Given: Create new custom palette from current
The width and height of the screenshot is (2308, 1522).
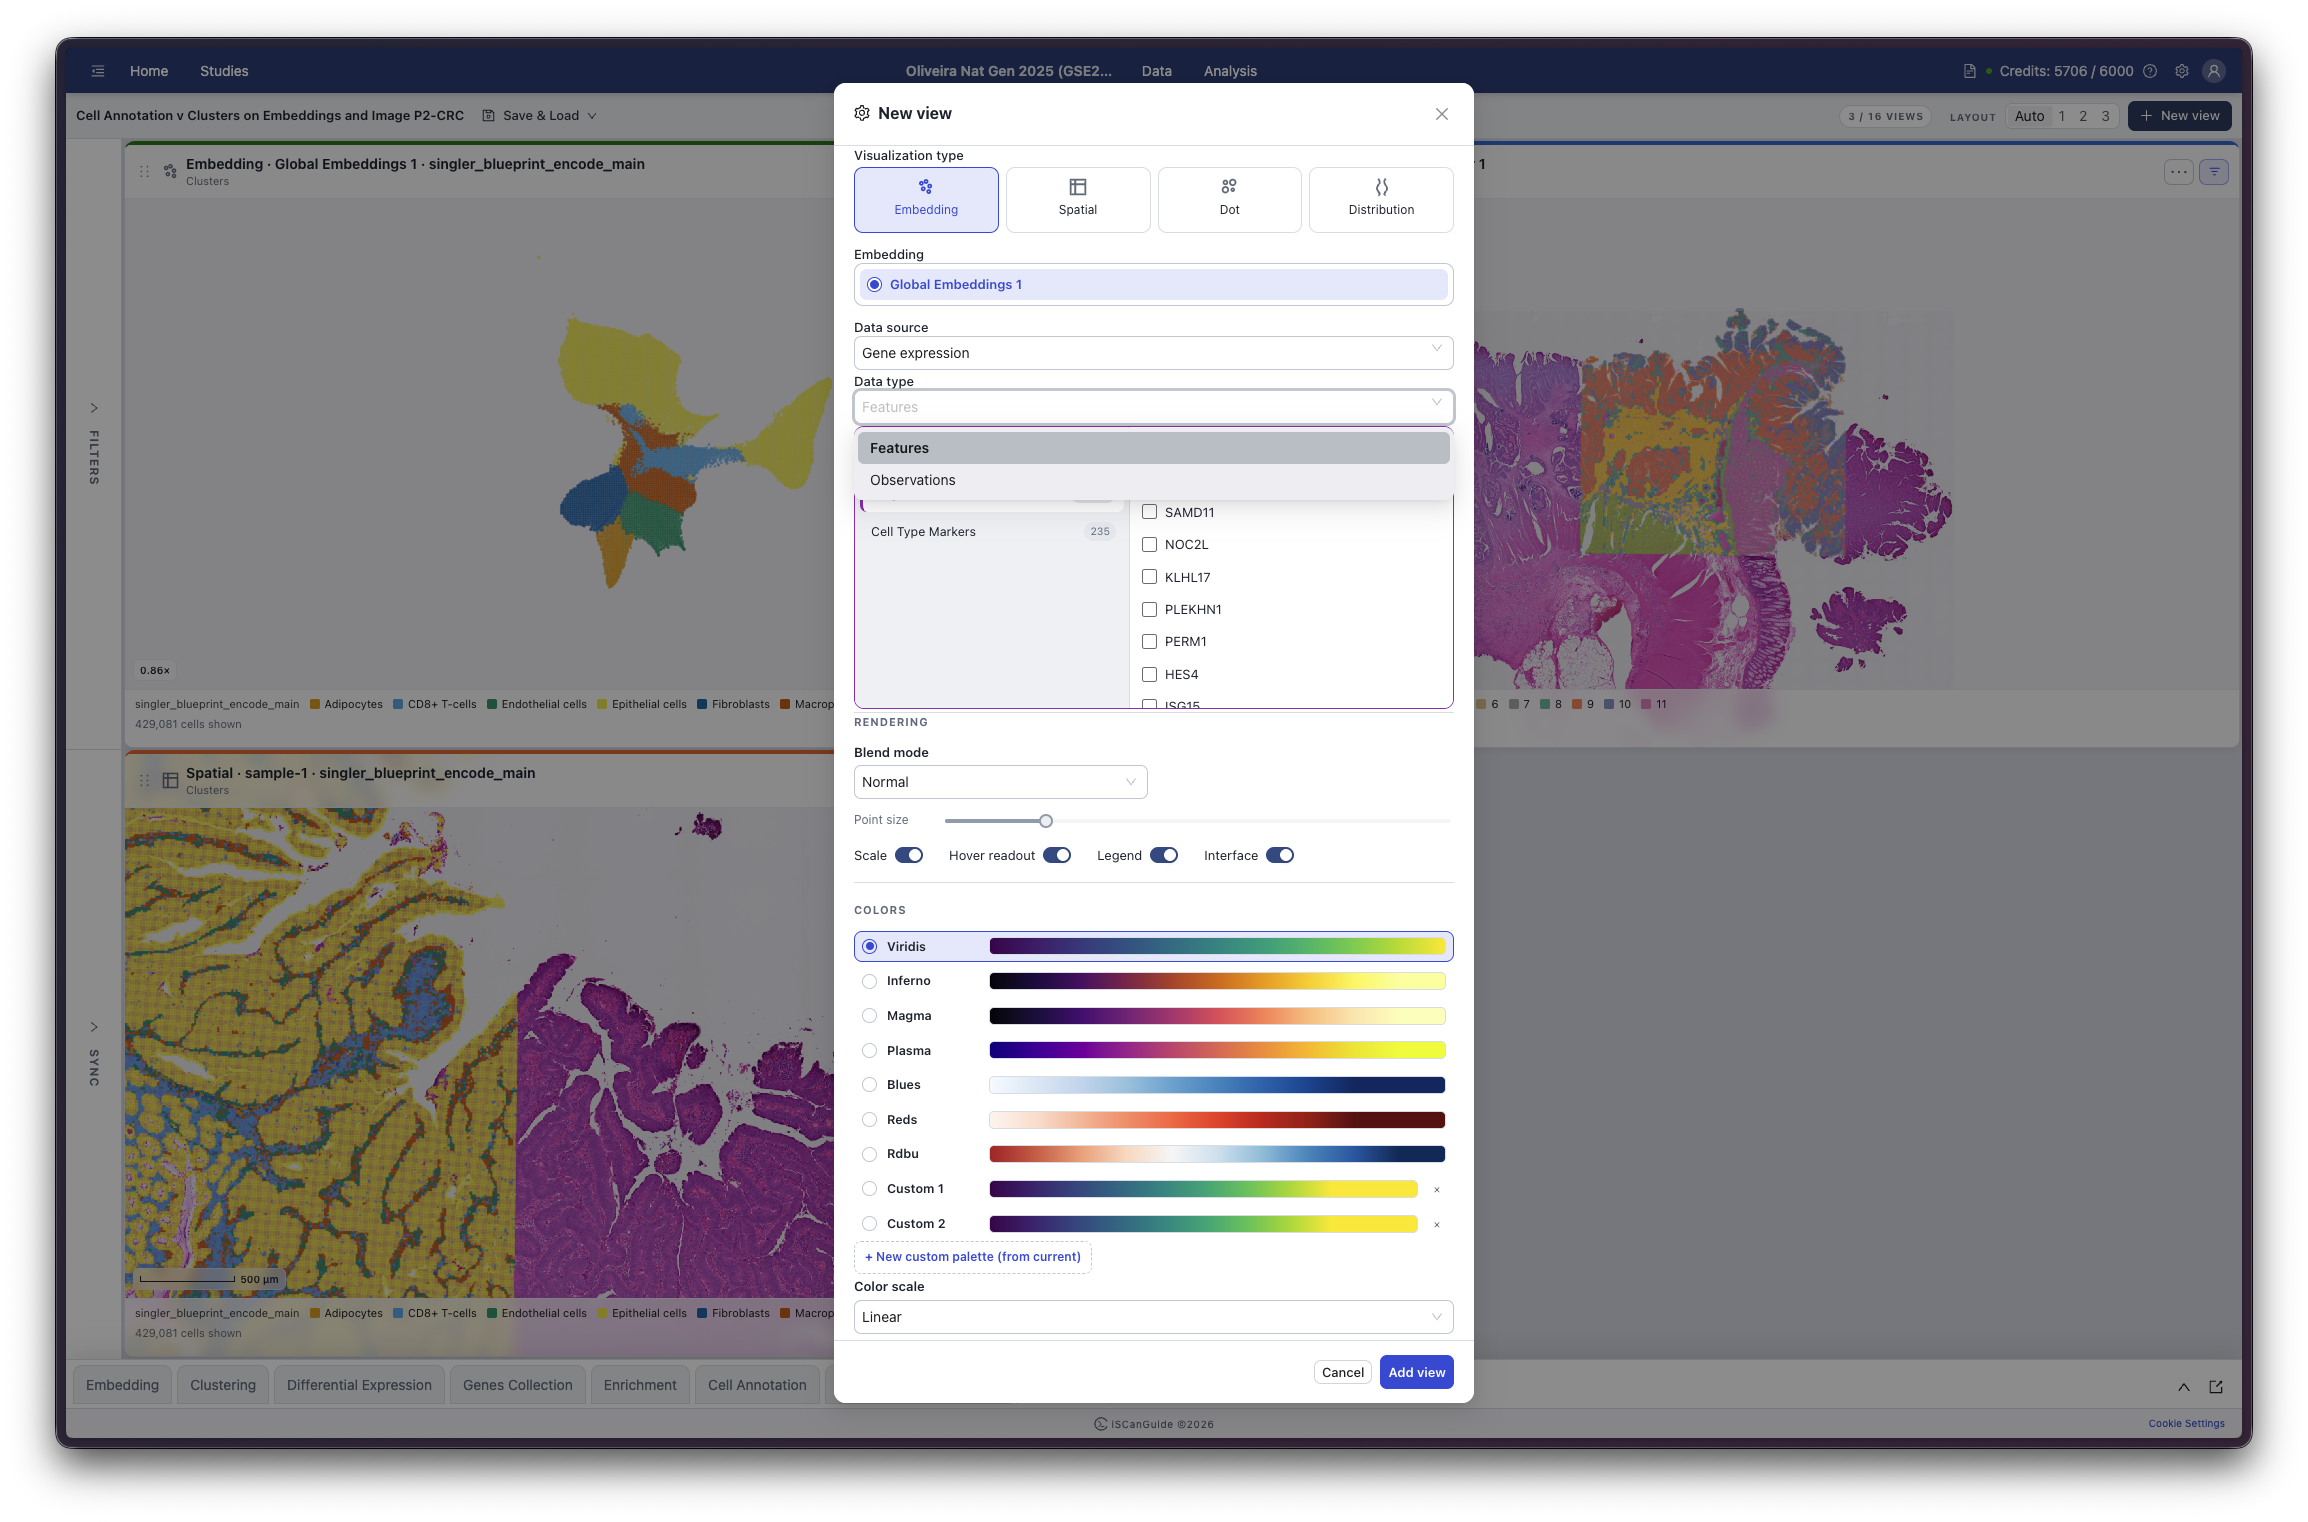Looking at the screenshot, I should click(972, 1257).
